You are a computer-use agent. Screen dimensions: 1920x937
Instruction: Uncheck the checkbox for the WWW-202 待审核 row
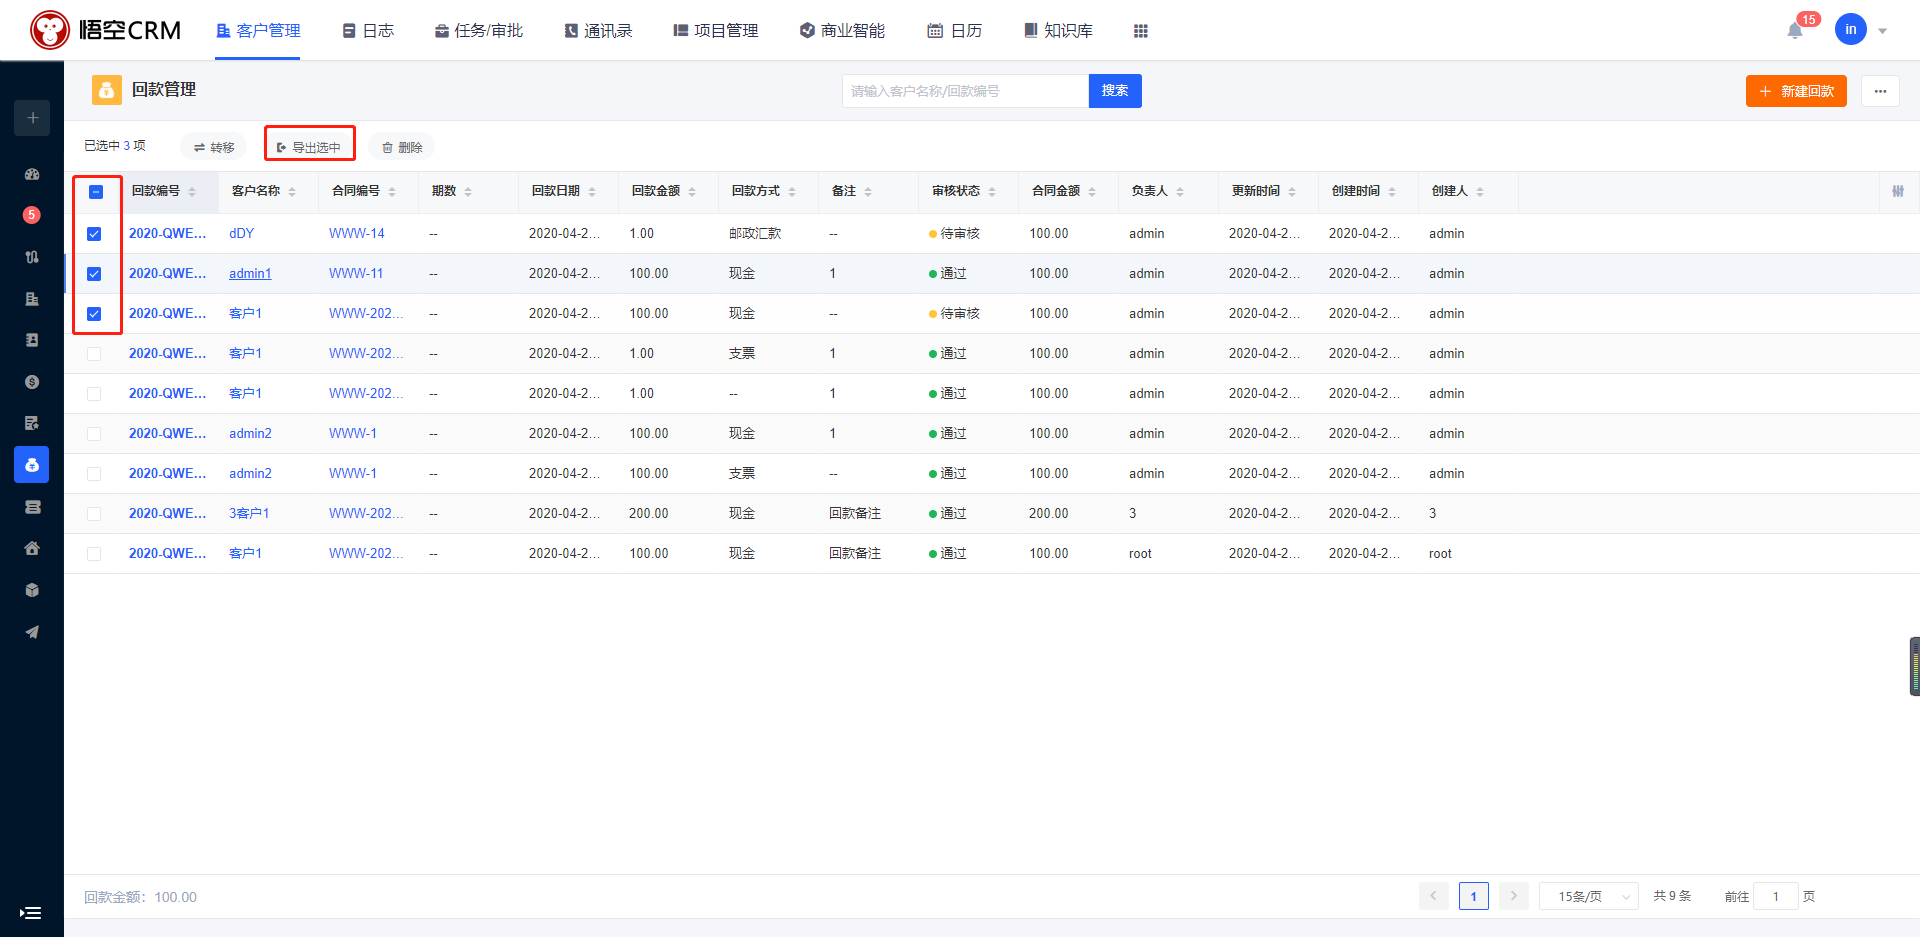[x=94, y=314]
